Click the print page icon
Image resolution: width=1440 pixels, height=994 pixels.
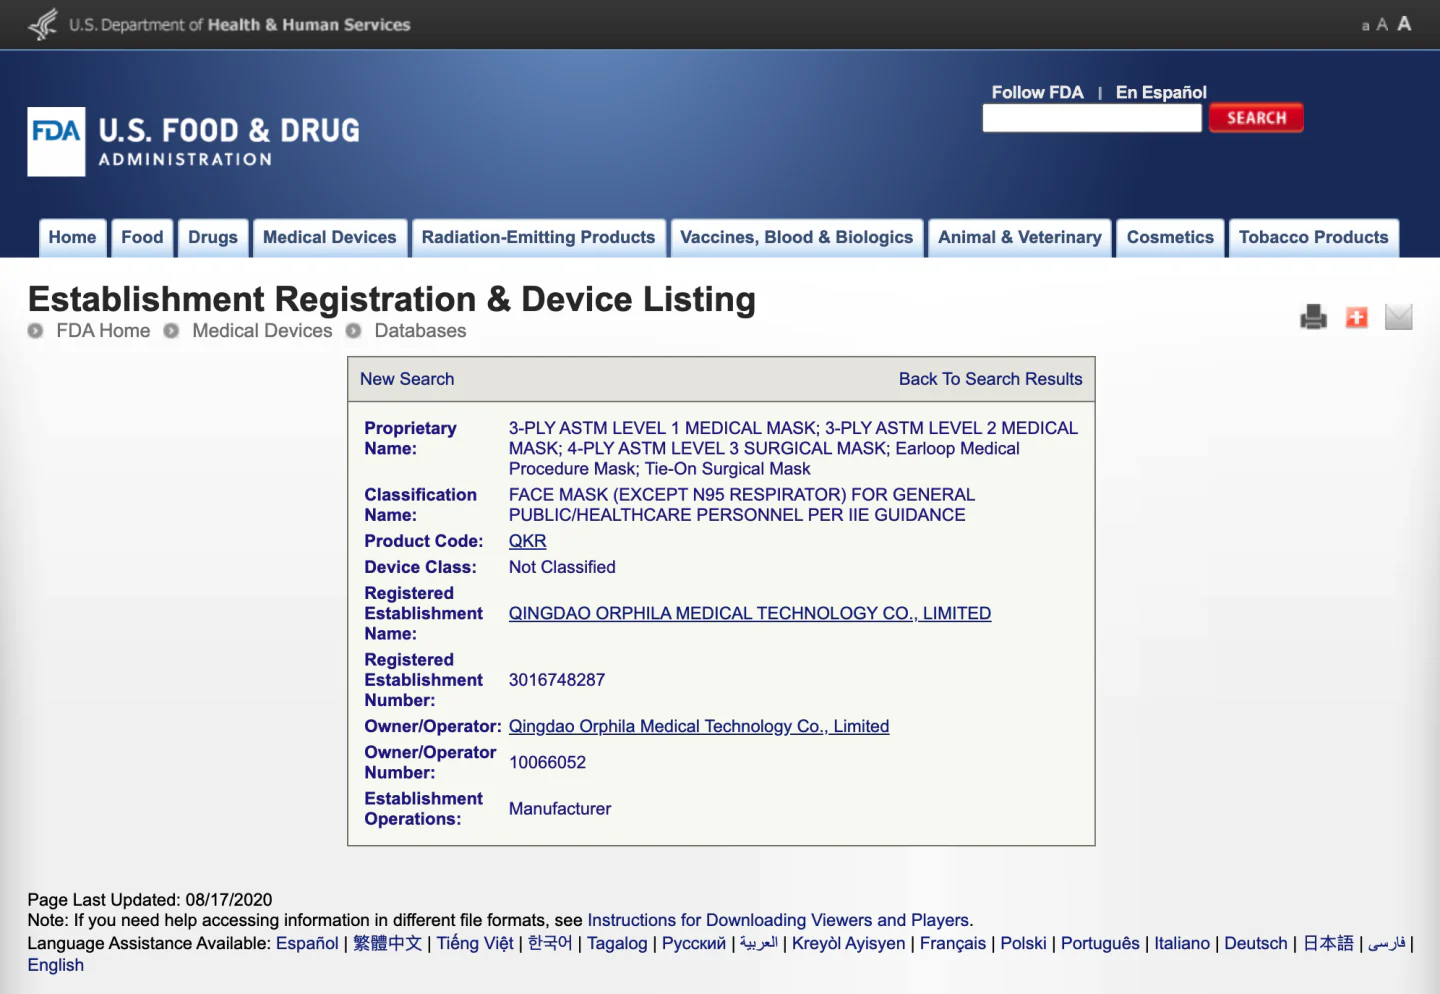point(1313,317)
